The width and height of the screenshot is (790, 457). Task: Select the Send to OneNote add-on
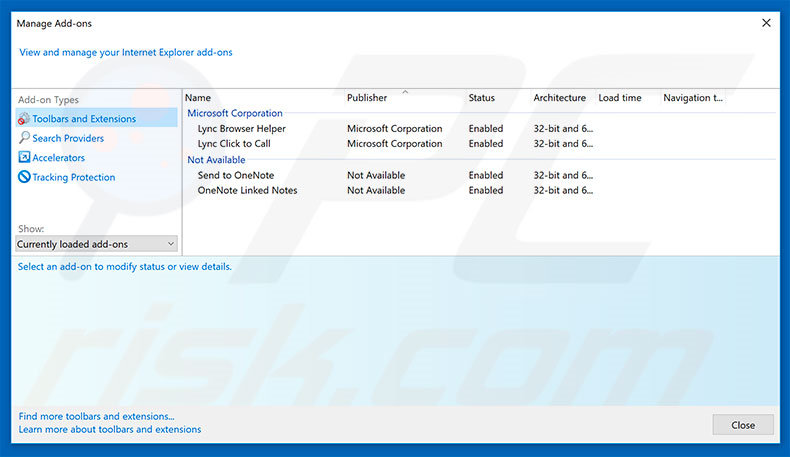coord(236,175)
